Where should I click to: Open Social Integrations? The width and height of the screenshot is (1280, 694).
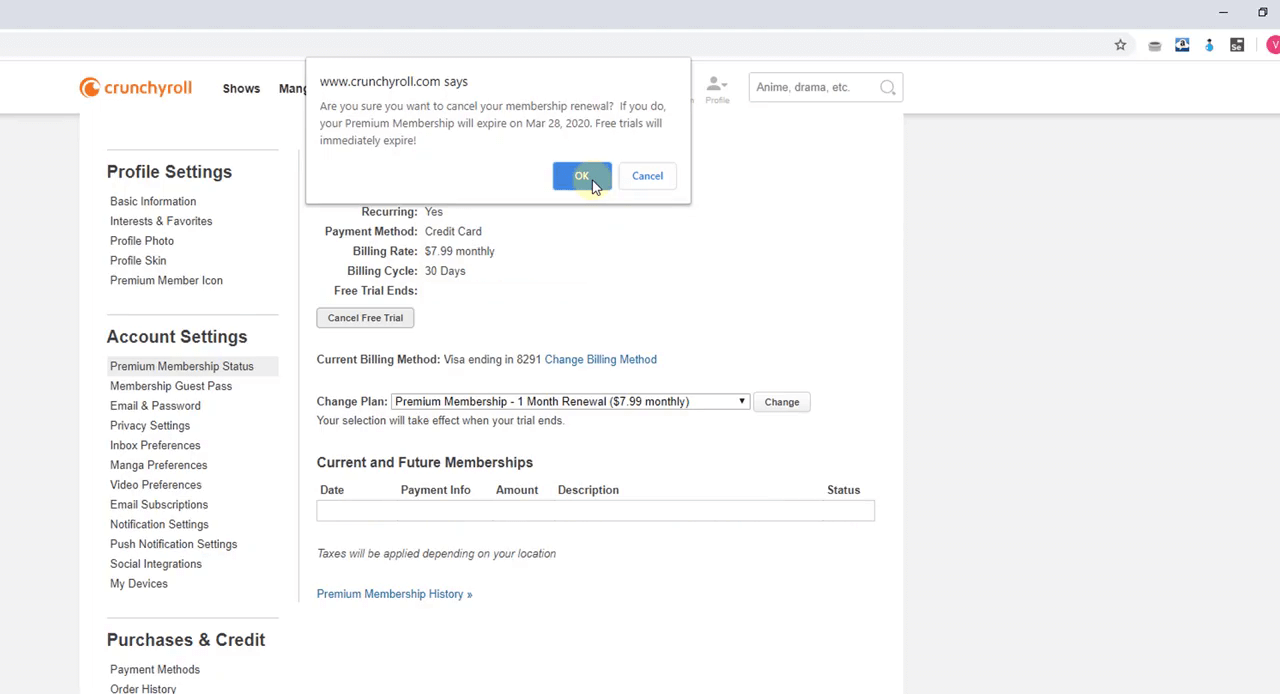coord(156,564)
